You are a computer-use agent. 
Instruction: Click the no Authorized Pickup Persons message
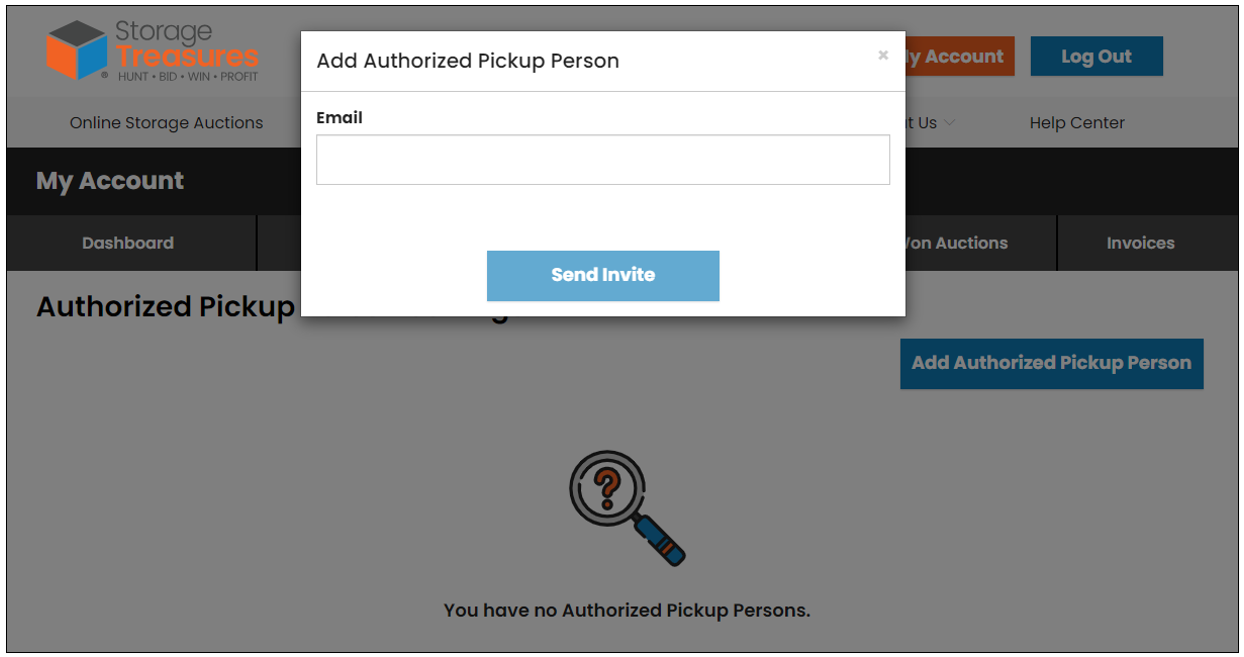(625, 609)
